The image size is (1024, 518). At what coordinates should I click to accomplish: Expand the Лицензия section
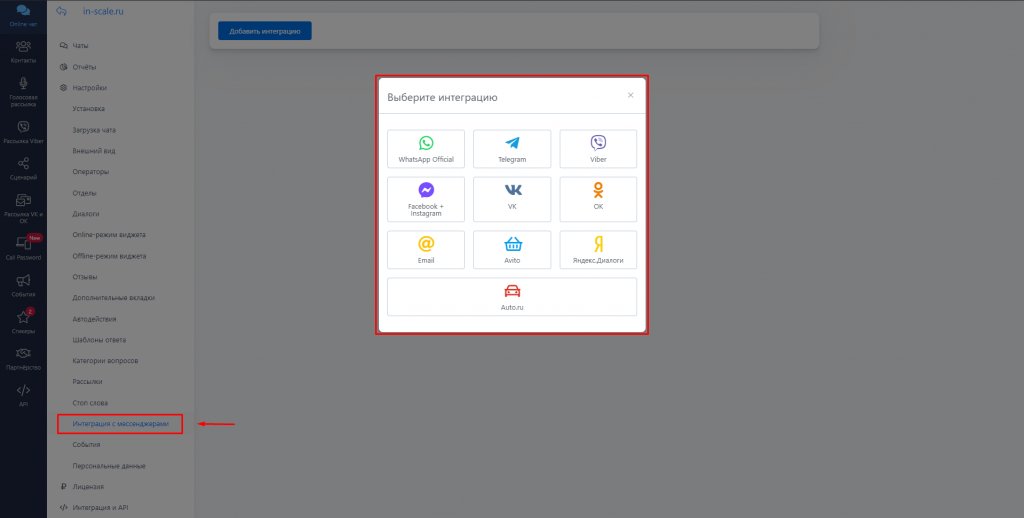click(x=87, y=487)
